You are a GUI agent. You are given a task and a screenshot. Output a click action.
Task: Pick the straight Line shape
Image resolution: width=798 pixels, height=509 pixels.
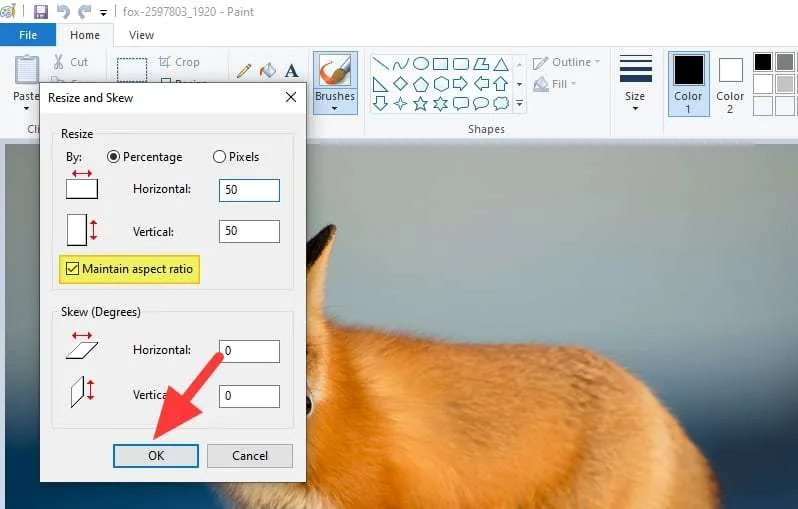tap(380, 64)
